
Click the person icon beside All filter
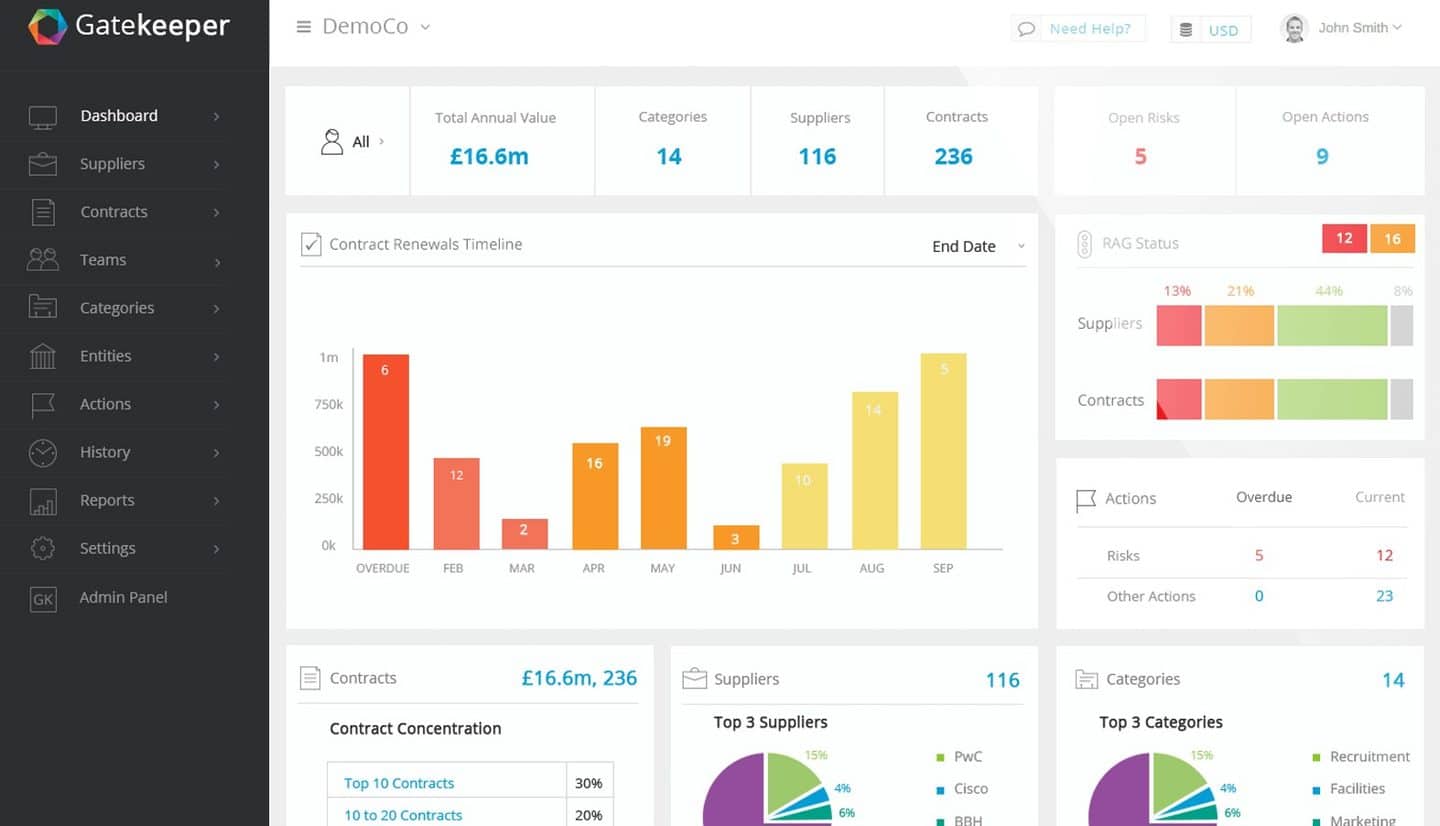(x=332, y=141)
